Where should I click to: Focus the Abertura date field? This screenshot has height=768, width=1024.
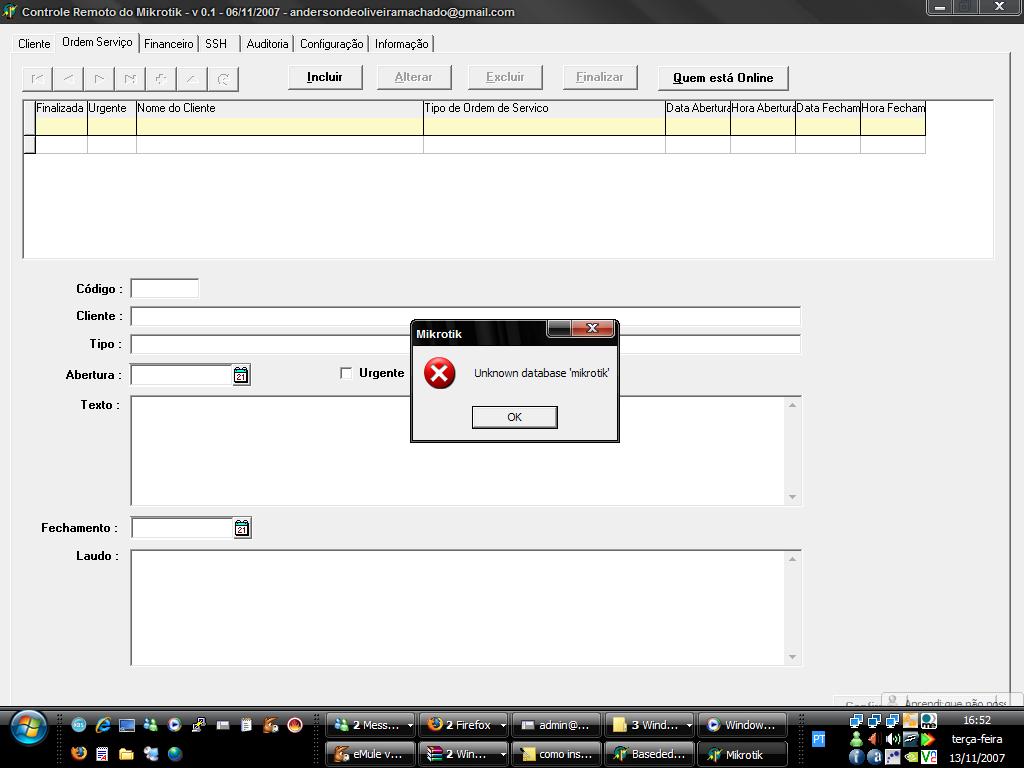click(182, 375)
